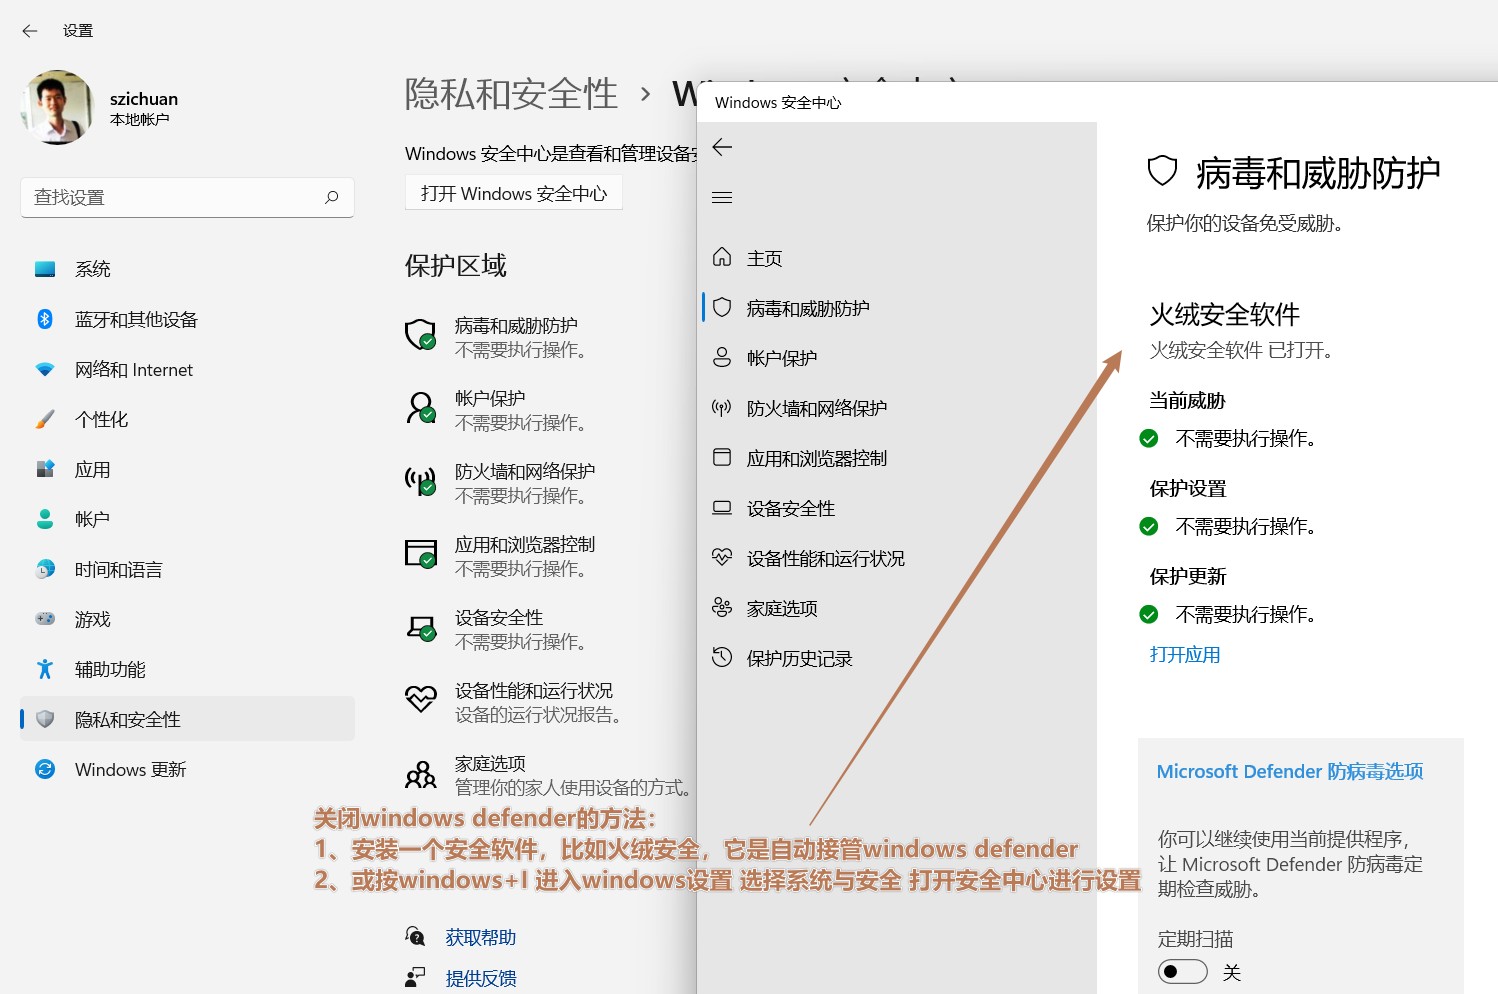This screenshot has width=1498, height=994.
Task: Expand Microsoft Defender 防病毒选项 section
Action: pyautogui.click(x=1290, y=771)
